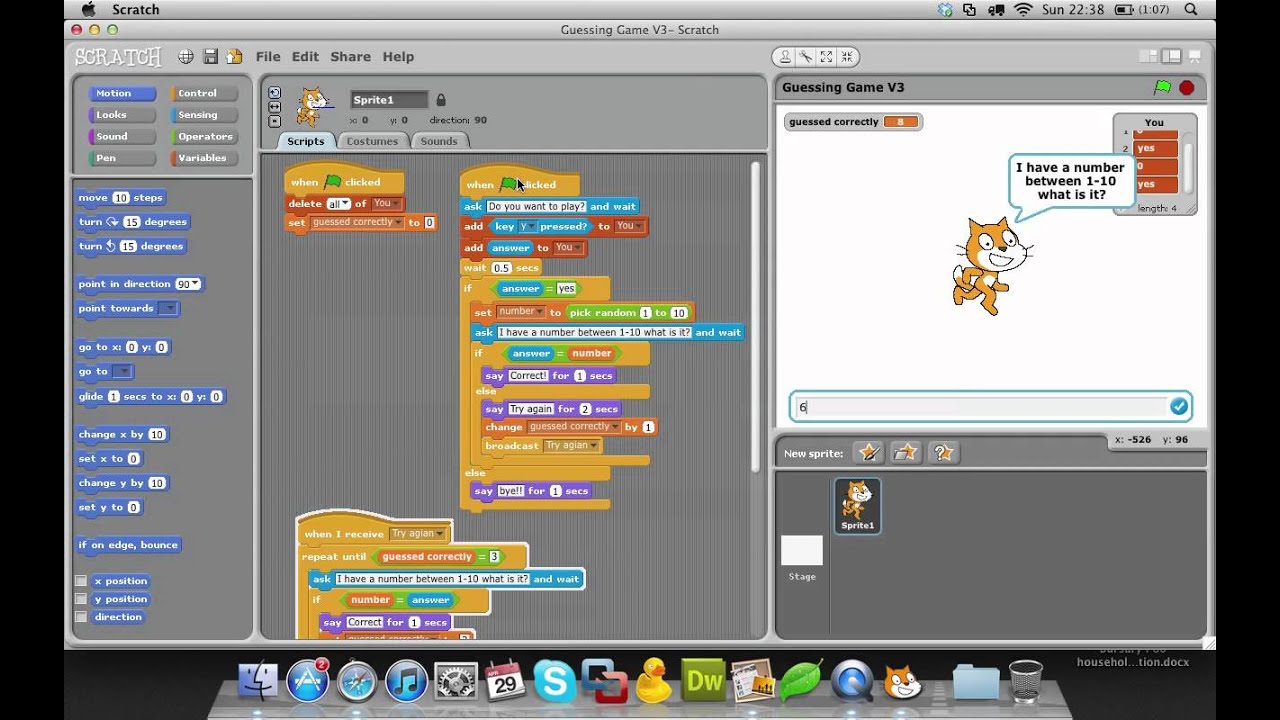The width and height of the screenshot is (1280, 720).
Task: Open the File menu
Action: click(268, 57)
